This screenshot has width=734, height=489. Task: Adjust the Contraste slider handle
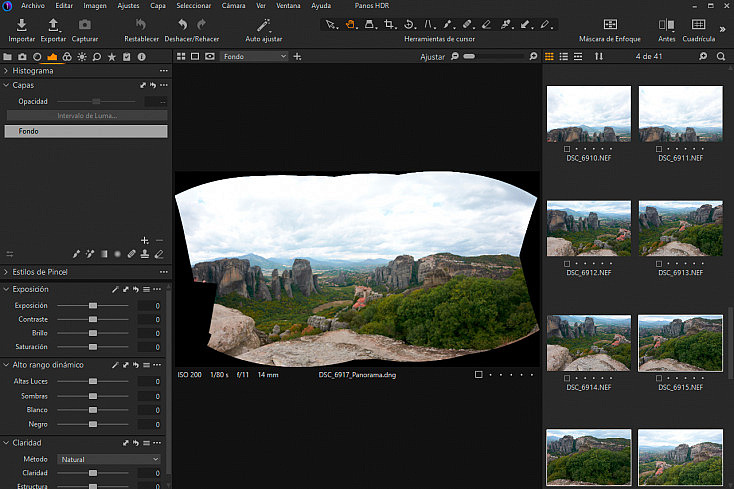pos(93,319)
